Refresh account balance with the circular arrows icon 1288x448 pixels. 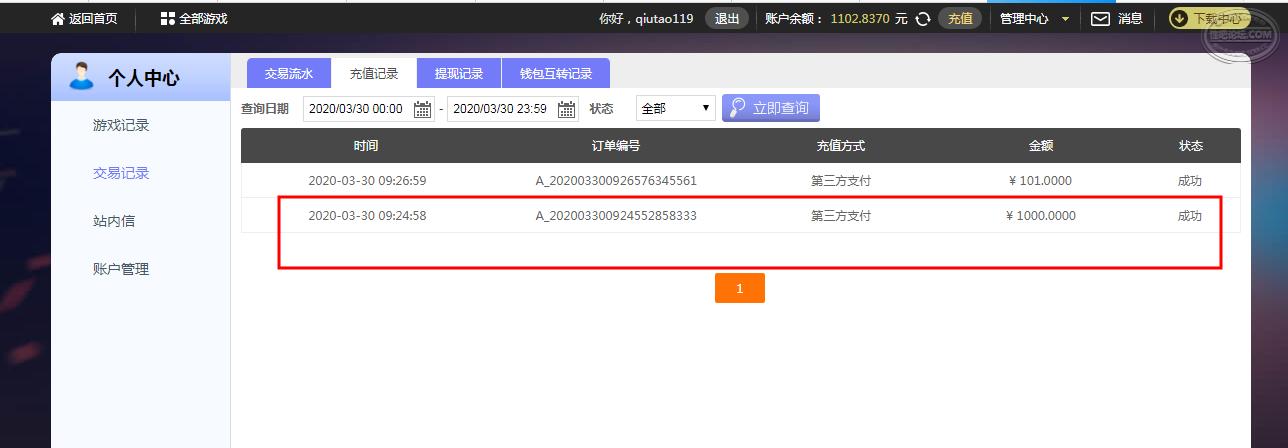pyautogui.click(x=923, y=18)
